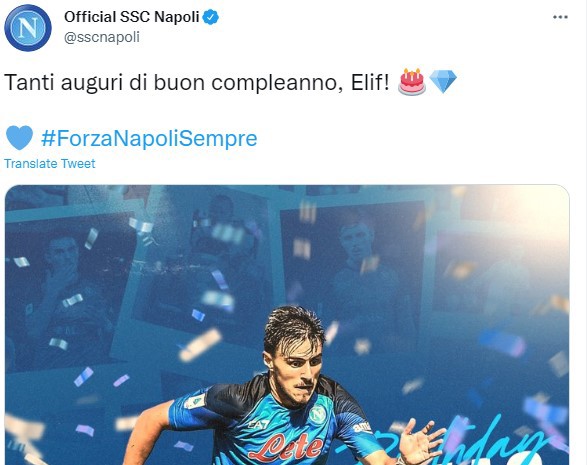The width and height of the screenshot is (587, 465).
Task: Click the @sscnapoli handle
Action: (102, 37)
